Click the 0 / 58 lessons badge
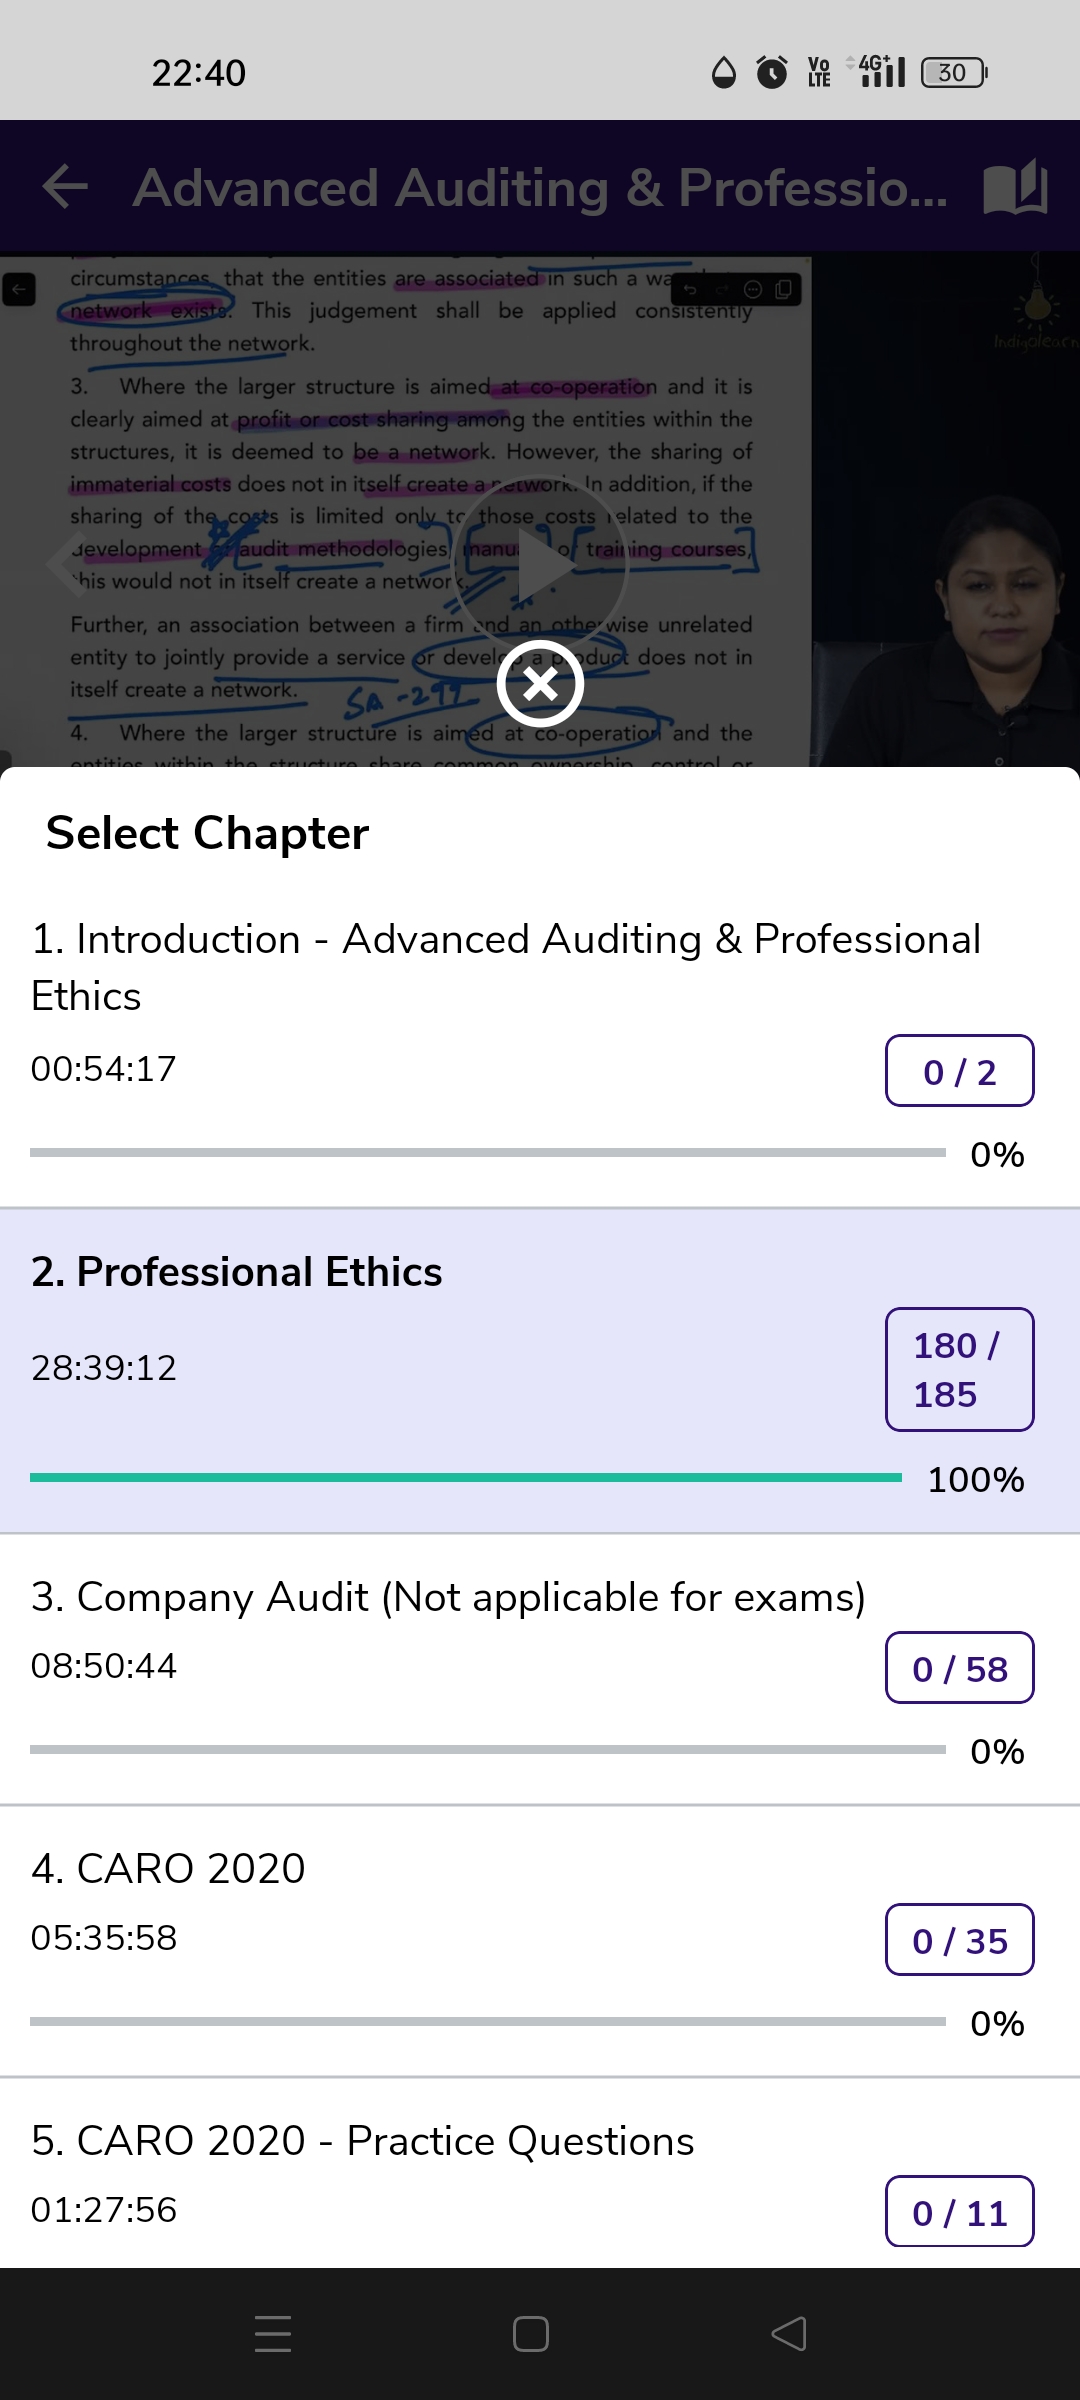Image resolution: width=1080 pixels, height=2400 pixels. (x=959, y=1668)
